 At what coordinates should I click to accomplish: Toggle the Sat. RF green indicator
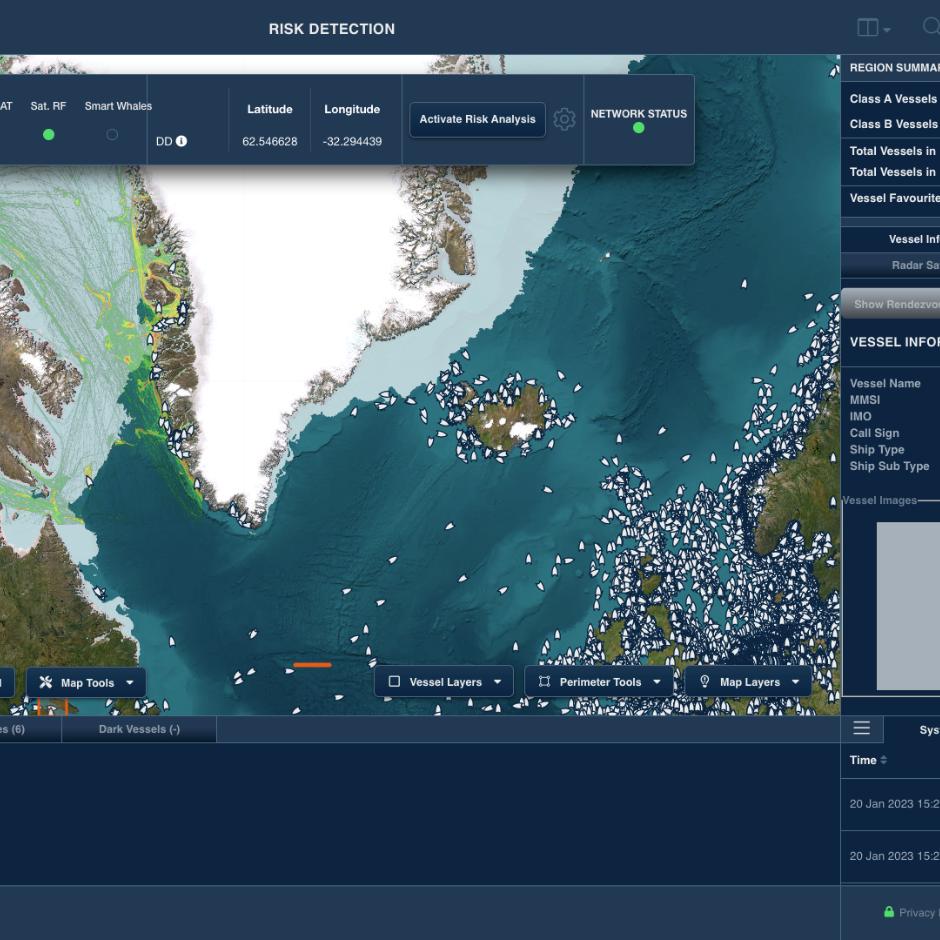[x=49, y=135]
